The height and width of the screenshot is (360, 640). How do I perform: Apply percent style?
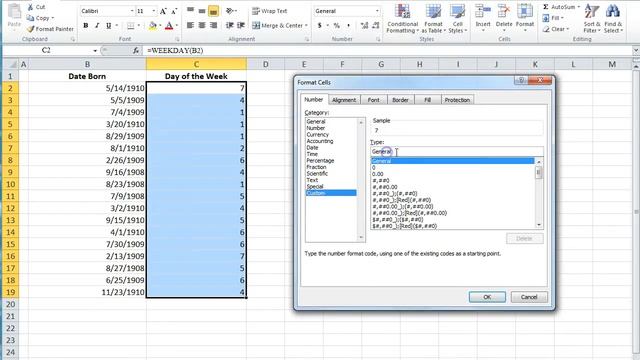[337, 25]
